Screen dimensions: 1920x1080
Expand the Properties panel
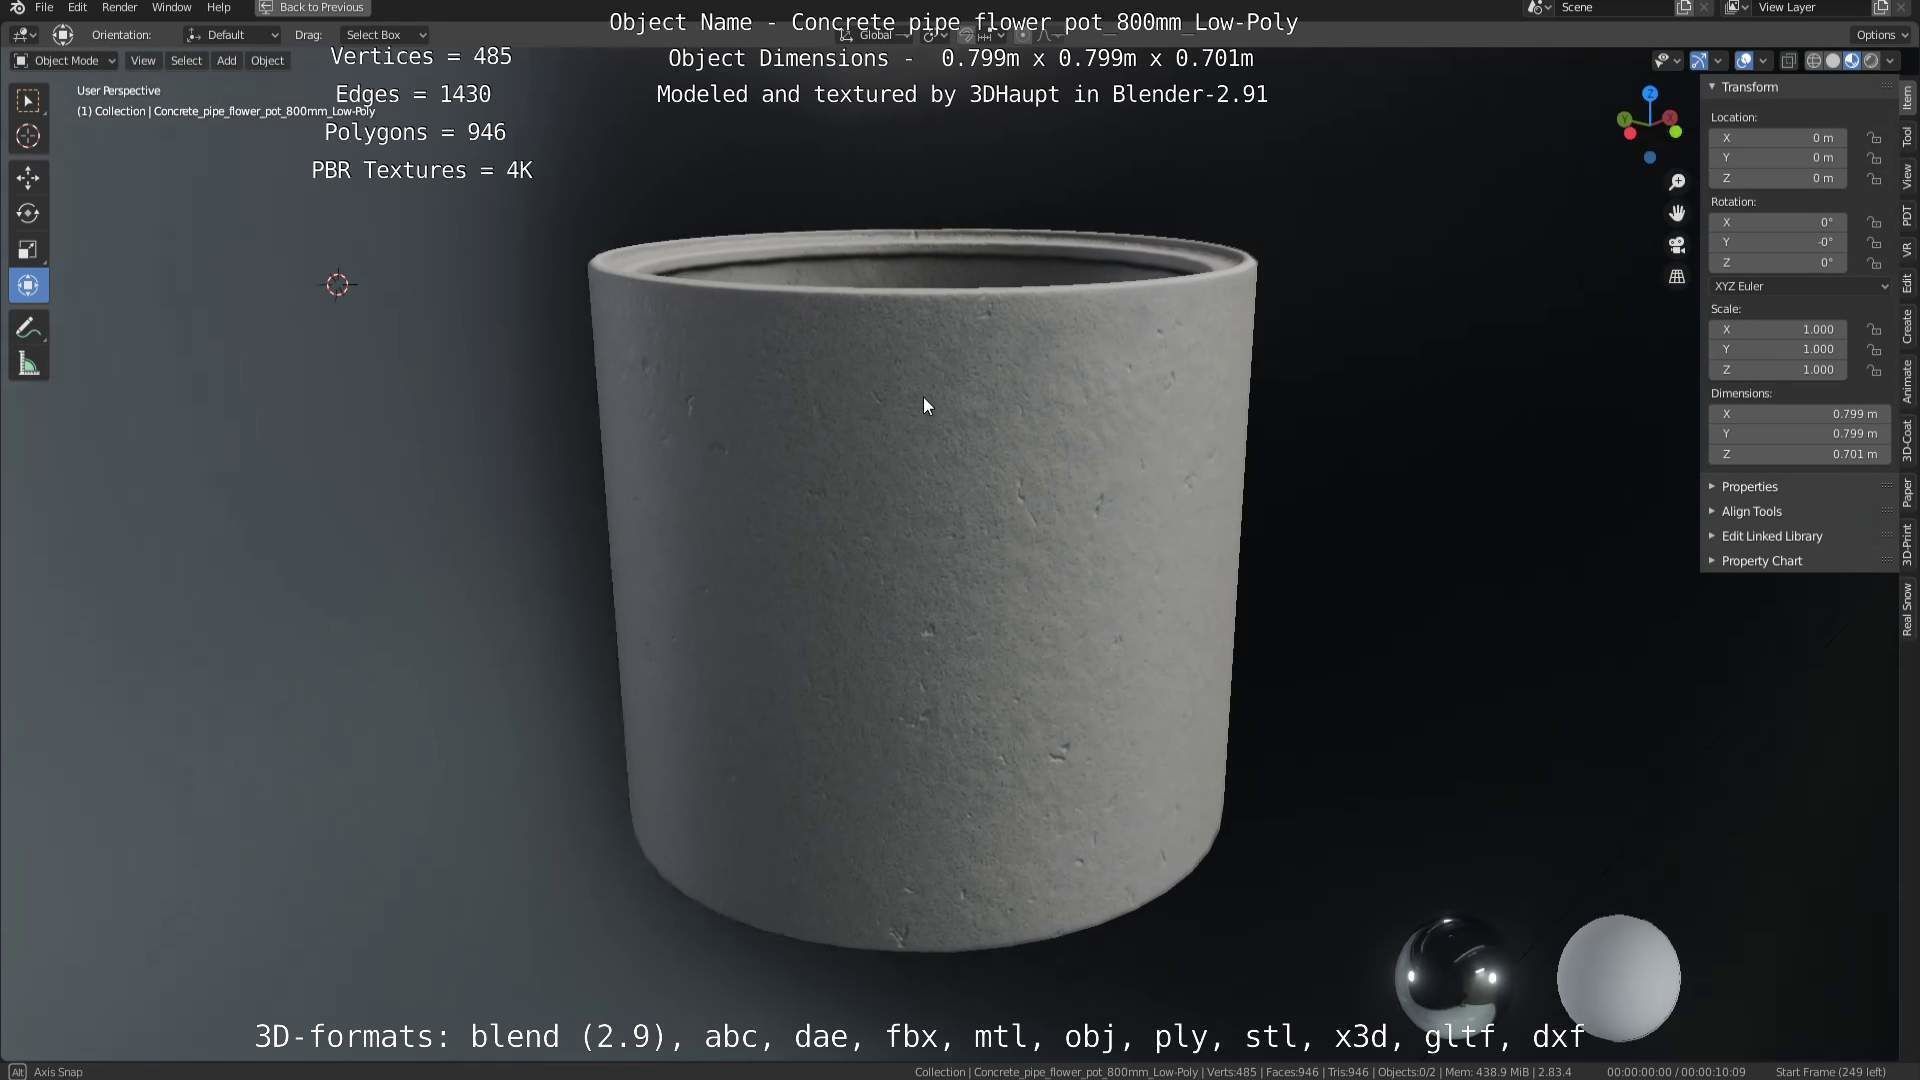click(1712, 487)
